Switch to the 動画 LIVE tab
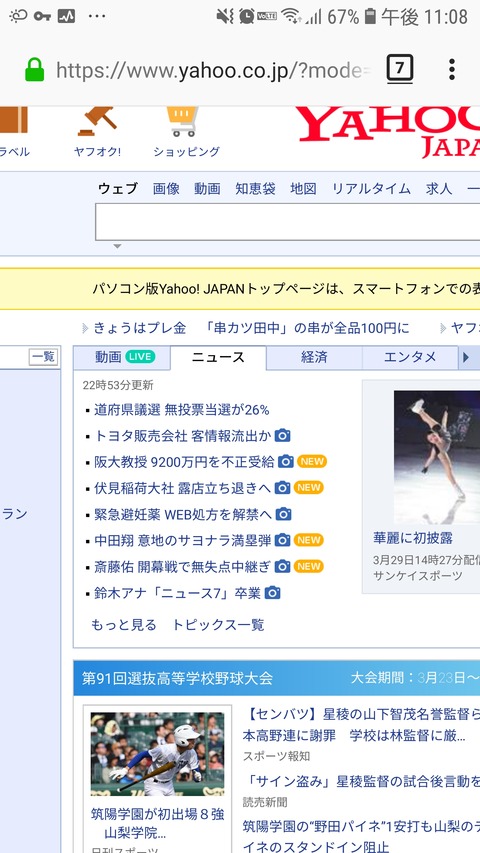This screenshot has height=853, width=480. point(122,357)
